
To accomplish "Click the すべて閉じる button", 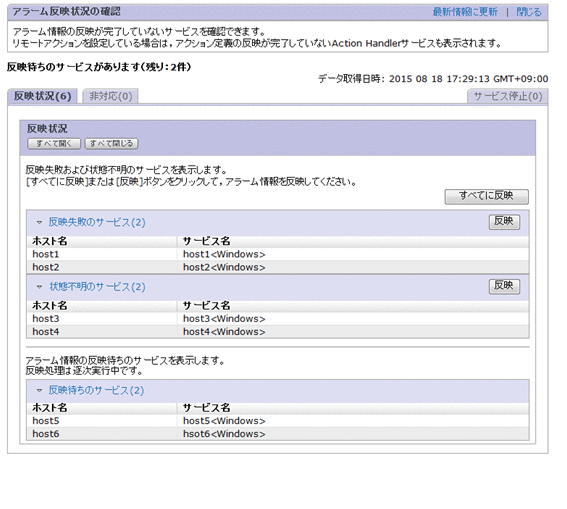I will pos(111,144).
